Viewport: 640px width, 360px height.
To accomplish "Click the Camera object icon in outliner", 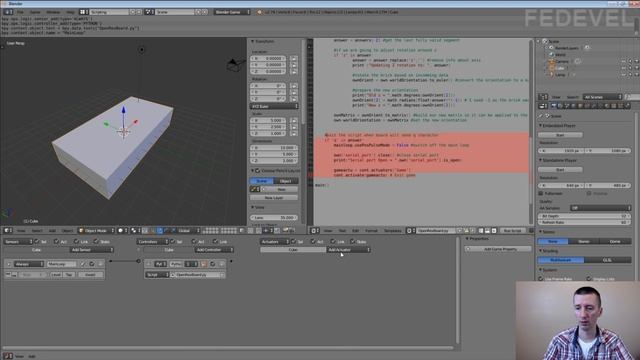I will 552,61.
